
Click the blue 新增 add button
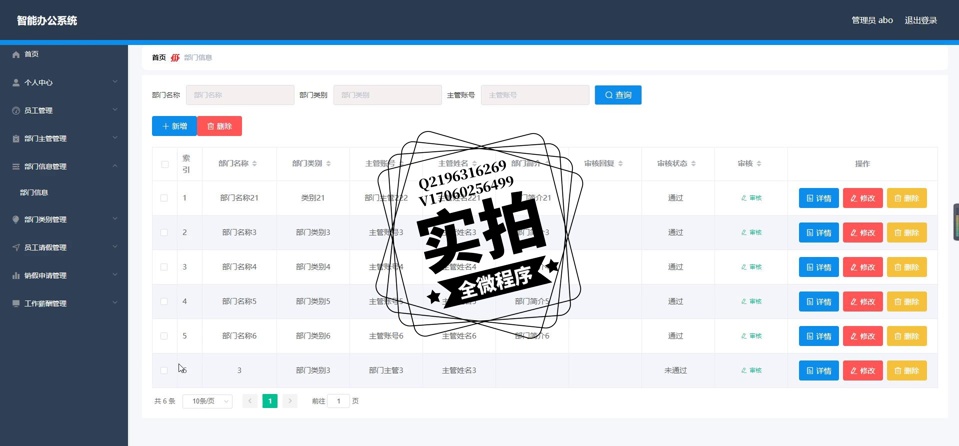click(174, 126)
